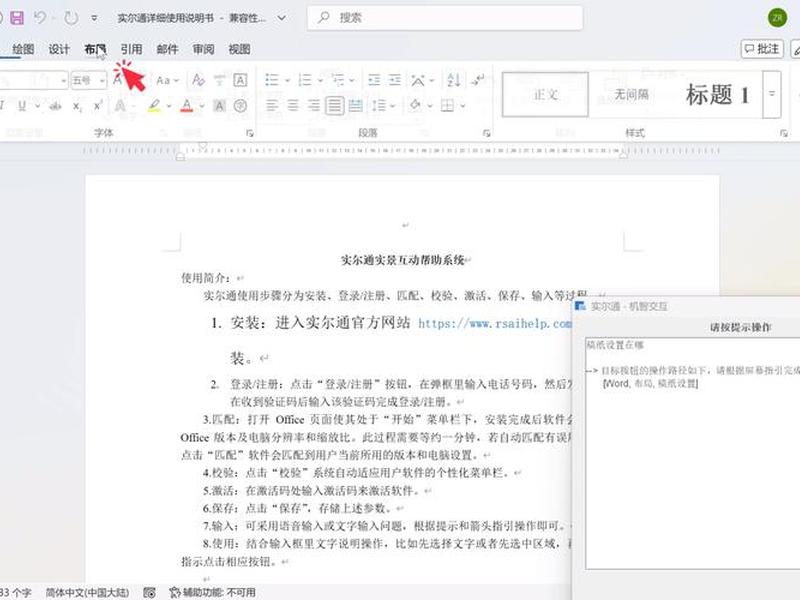Screen dimensions: 800x600
Task: Toggle underline formatting
Action: [x=22, y=106]
